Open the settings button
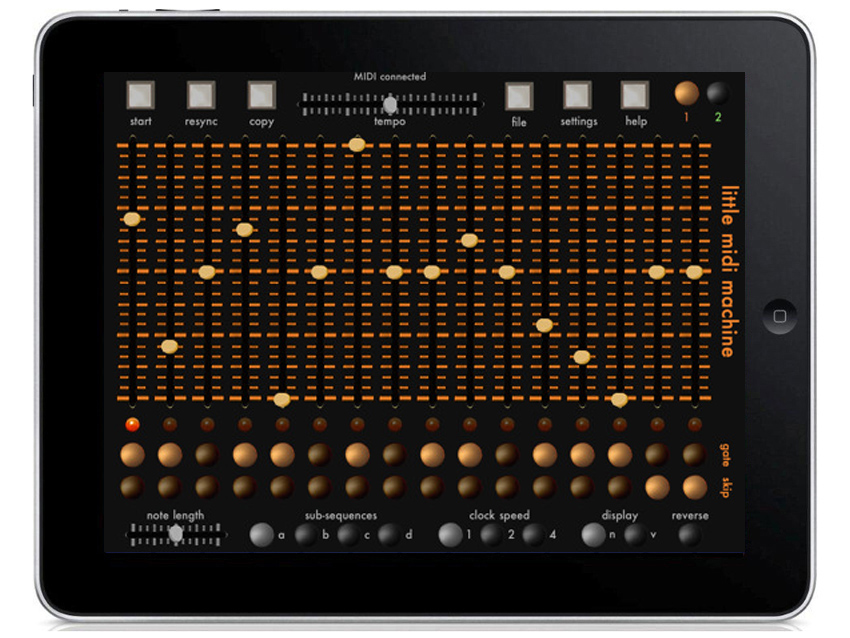850x638 pixels. tap(577, 95)
